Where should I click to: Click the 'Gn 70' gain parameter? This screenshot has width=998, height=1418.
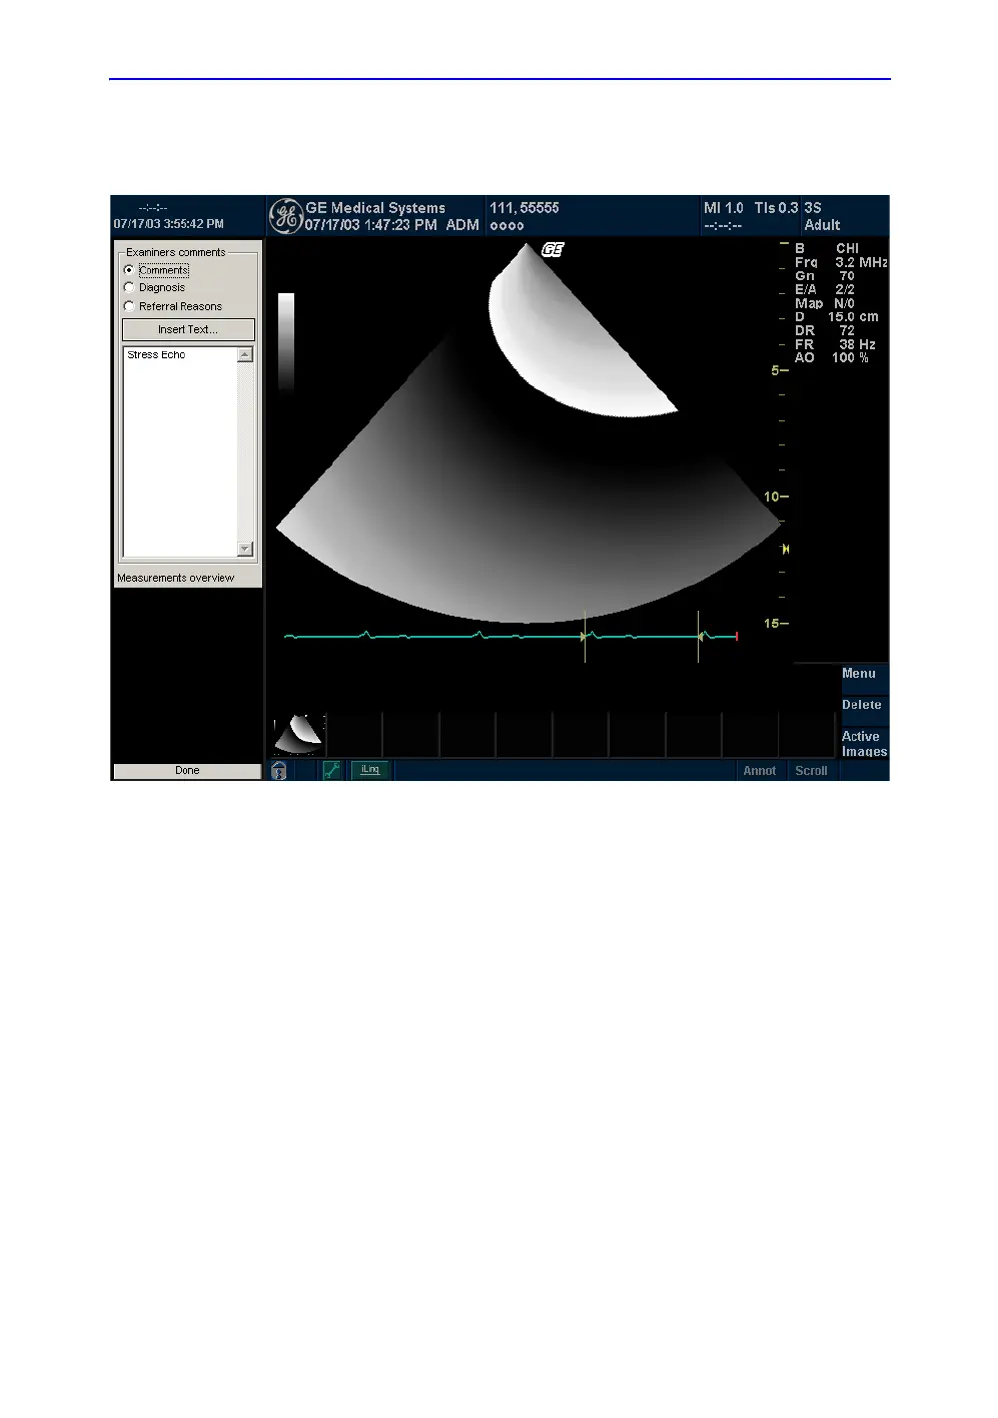pyautogui.click(x=825, y=276)
